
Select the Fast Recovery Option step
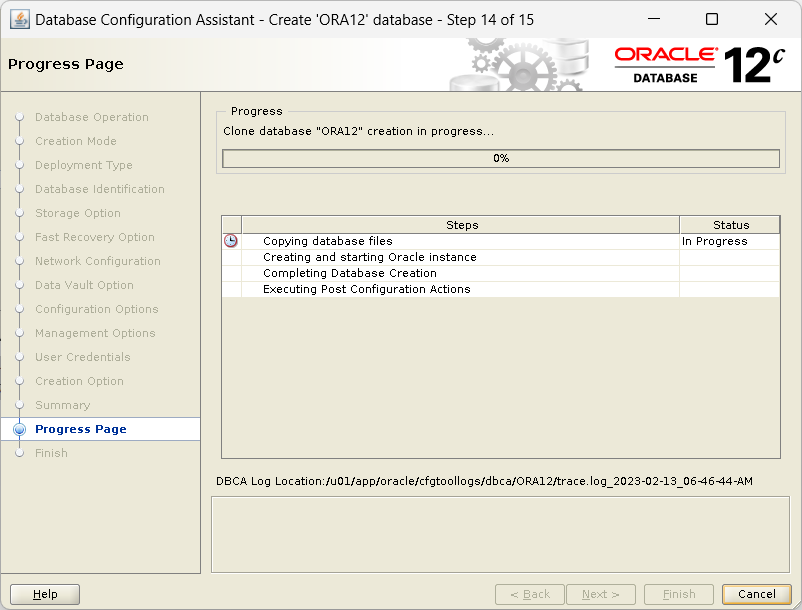[95, 237]
